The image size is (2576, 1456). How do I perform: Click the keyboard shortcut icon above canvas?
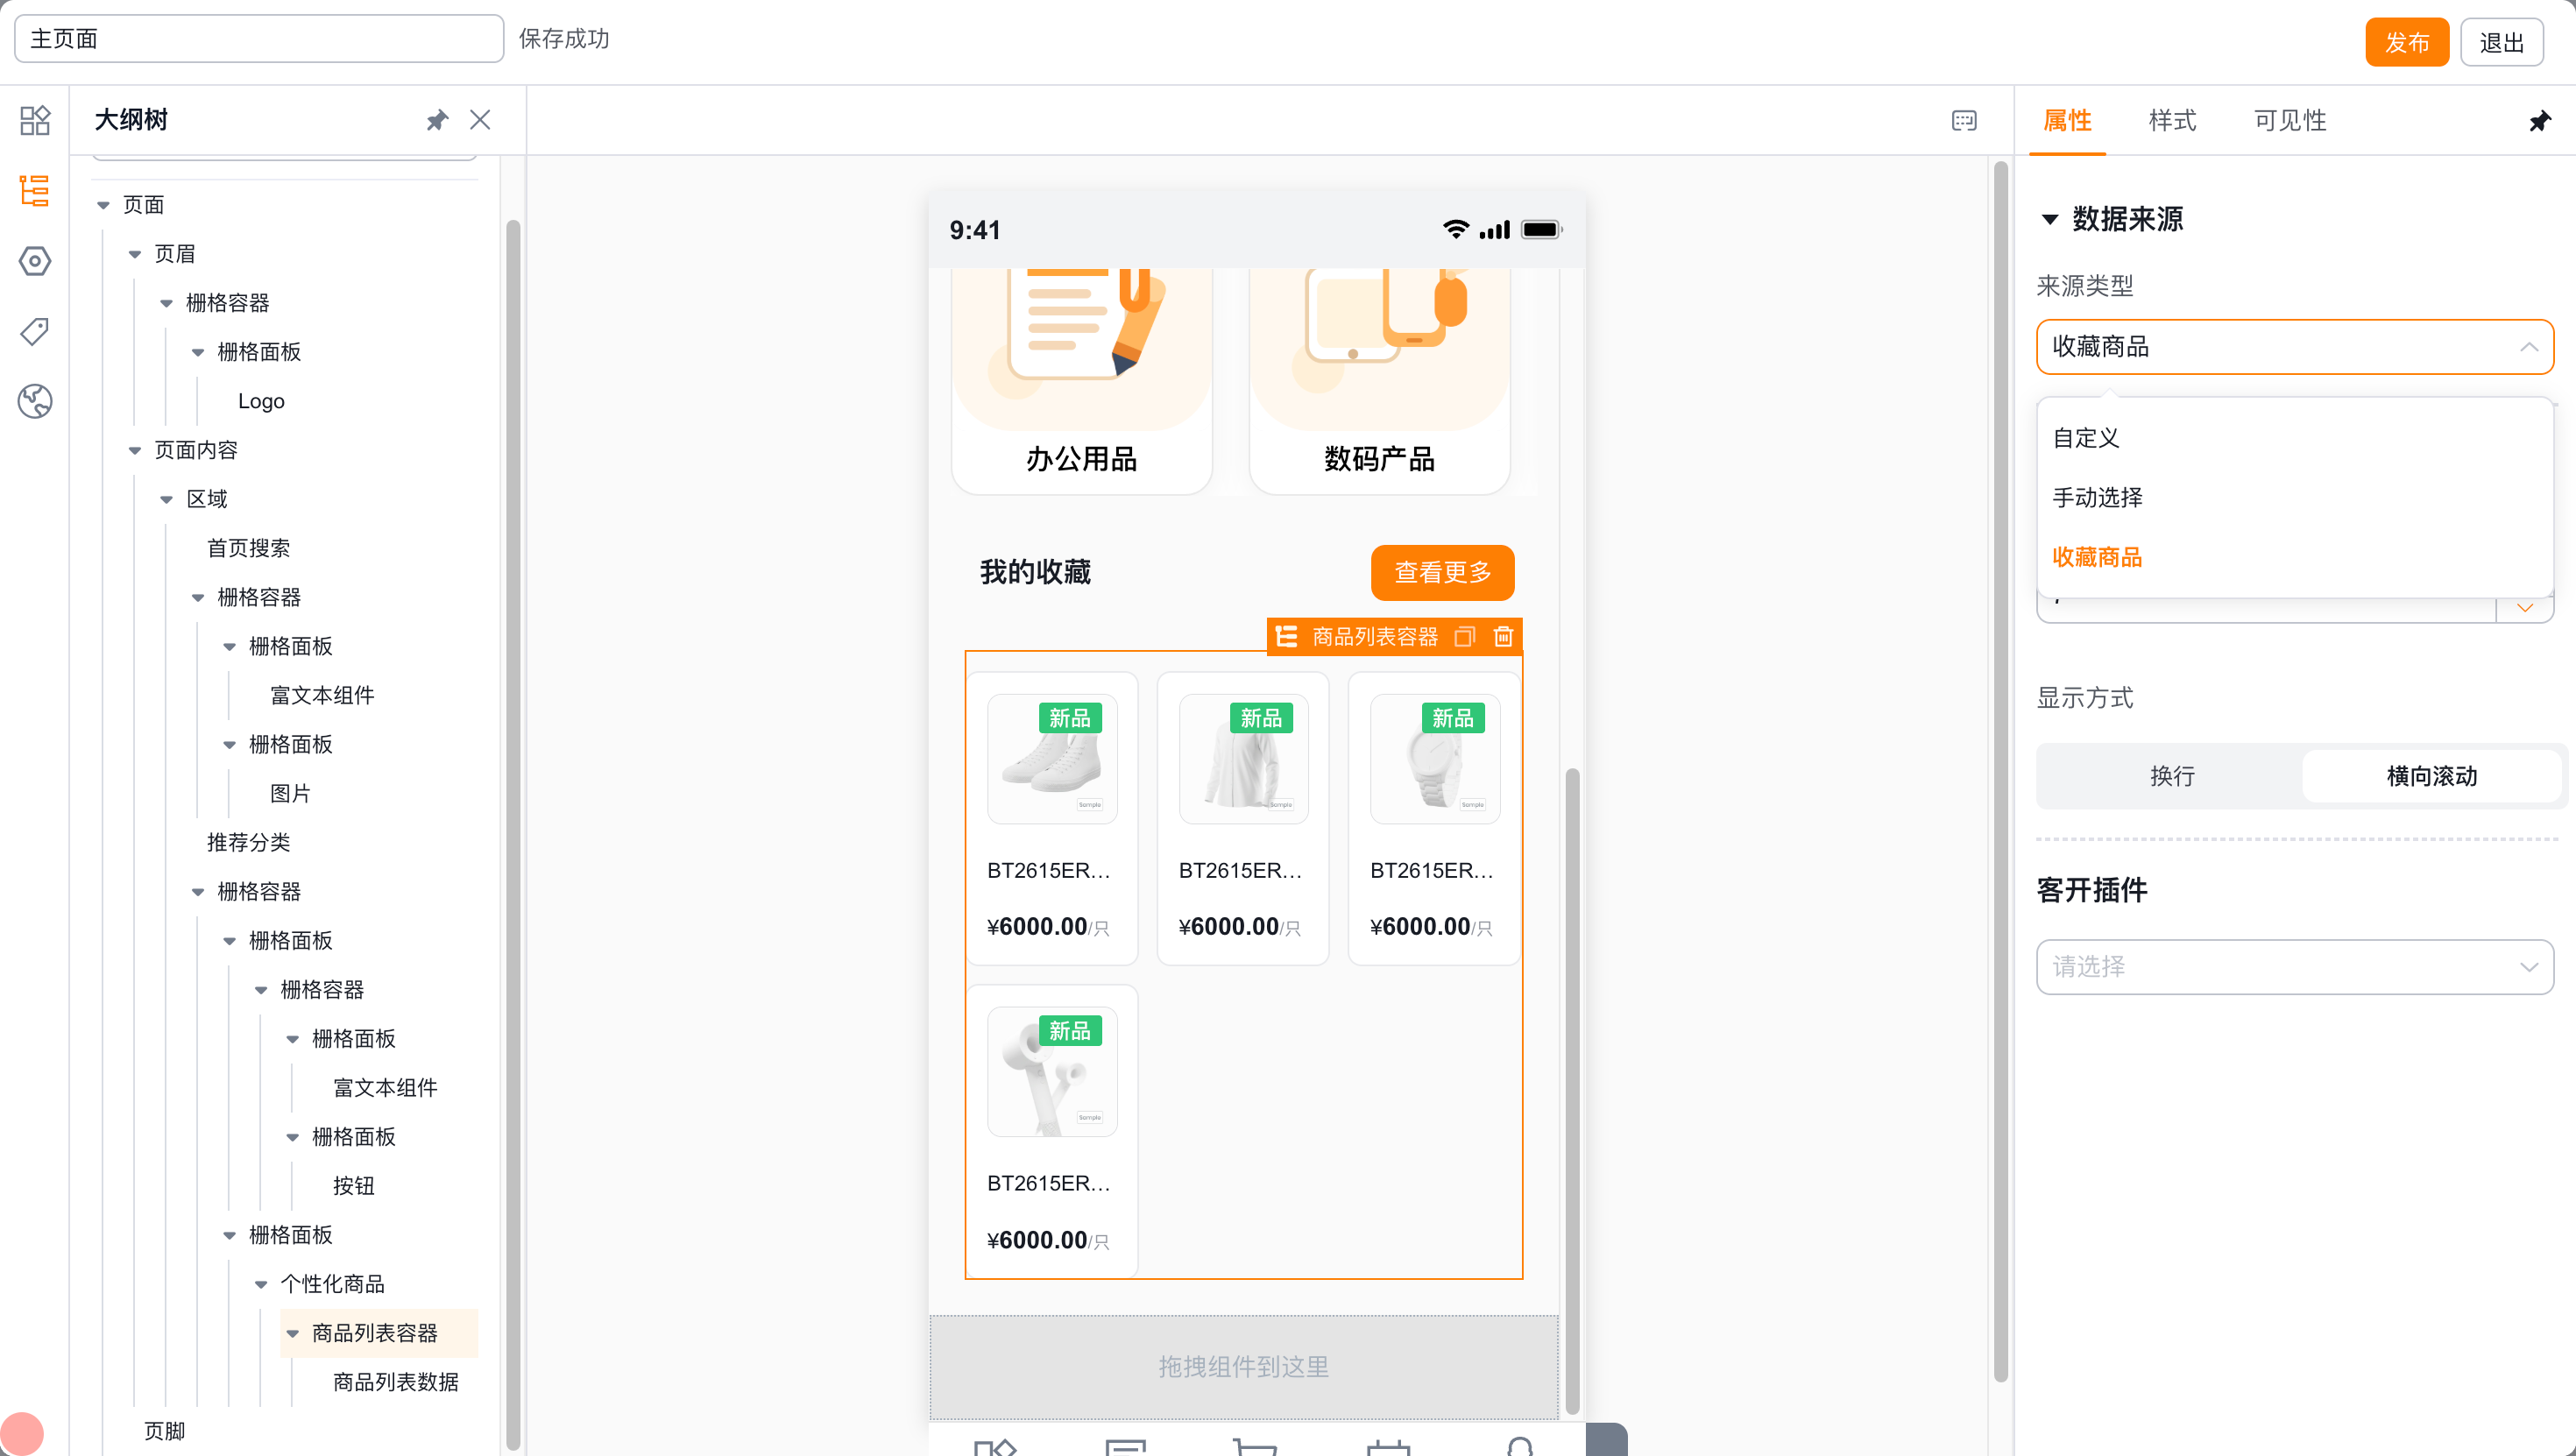1964,120
